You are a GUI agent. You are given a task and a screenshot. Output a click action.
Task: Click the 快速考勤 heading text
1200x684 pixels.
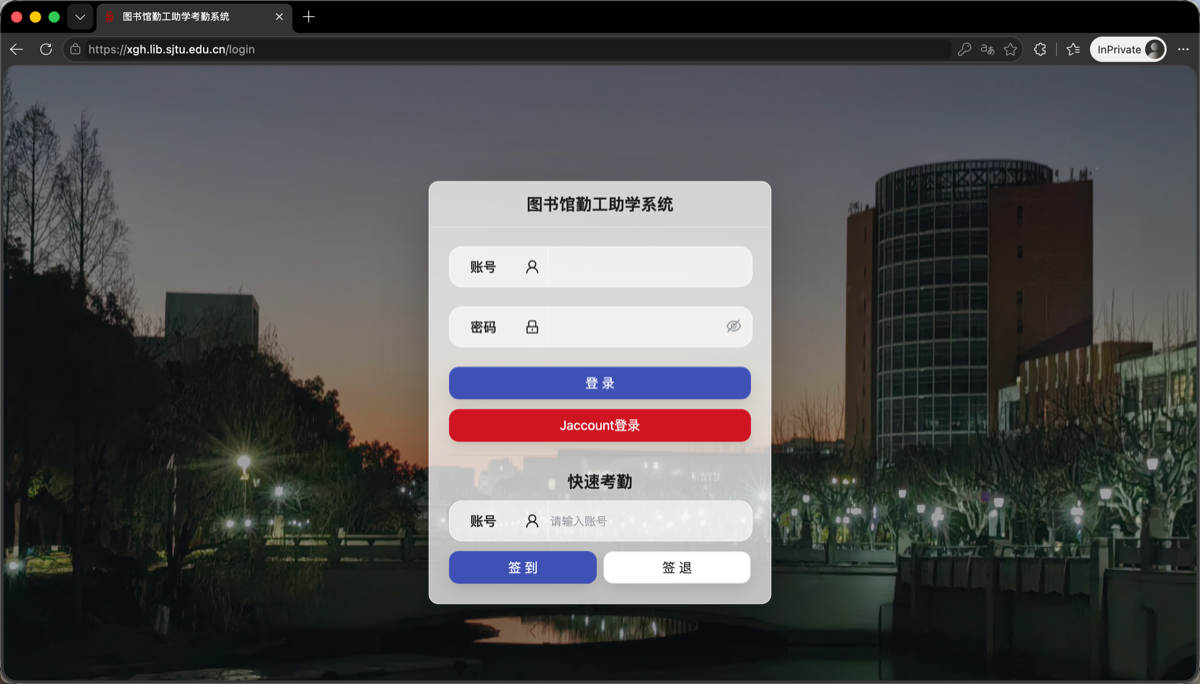[x=600, y=482]
